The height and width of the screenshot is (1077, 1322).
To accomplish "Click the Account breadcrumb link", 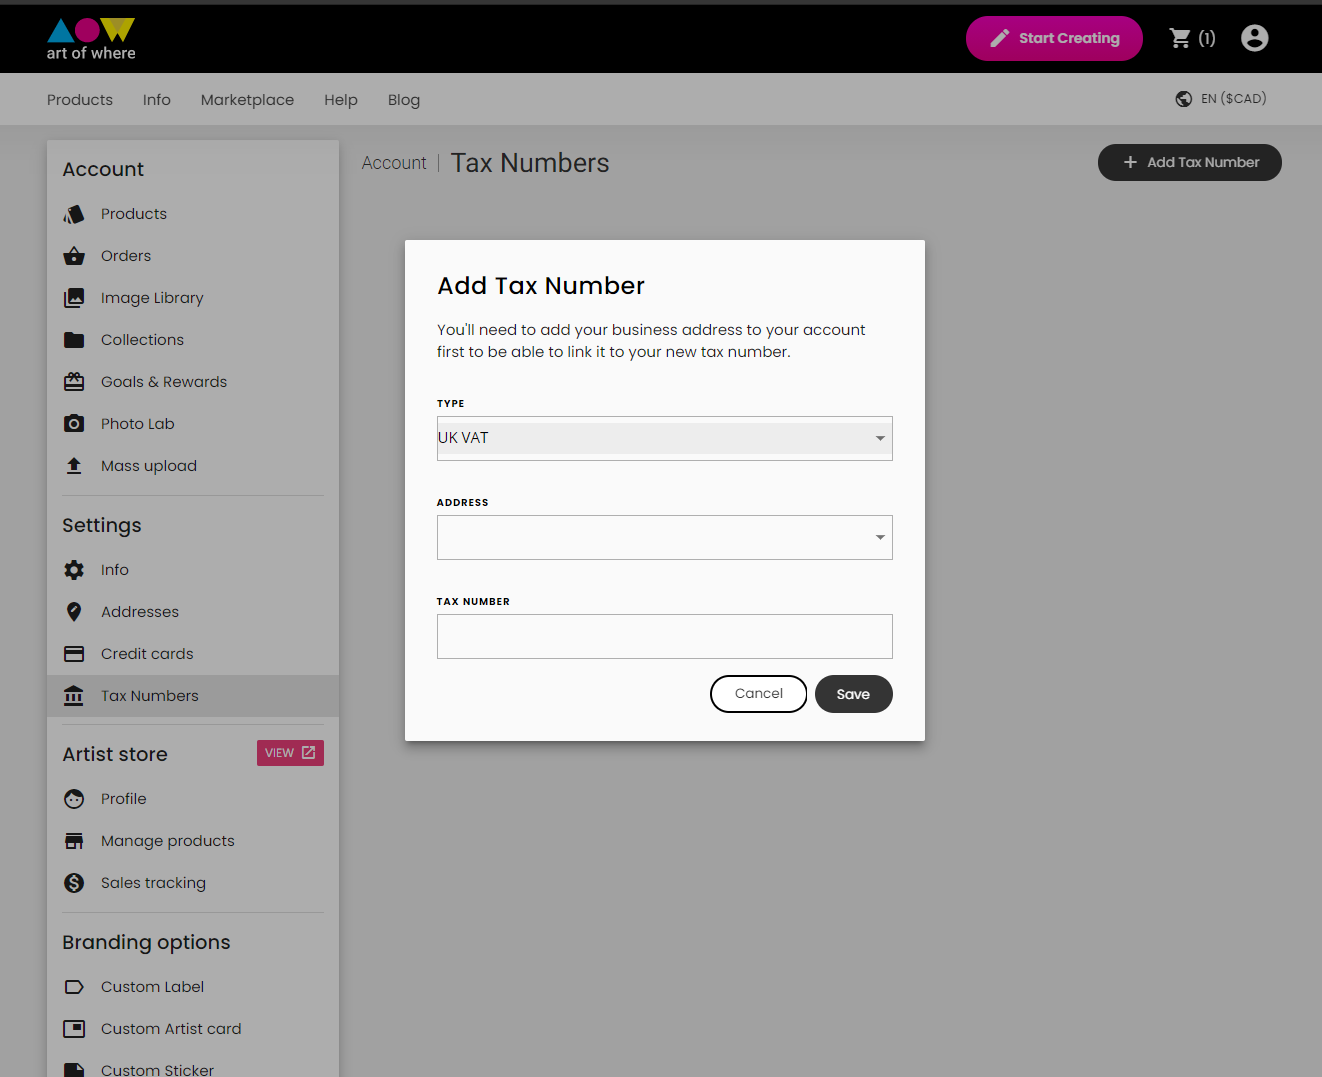I will [x=394, y=163].
